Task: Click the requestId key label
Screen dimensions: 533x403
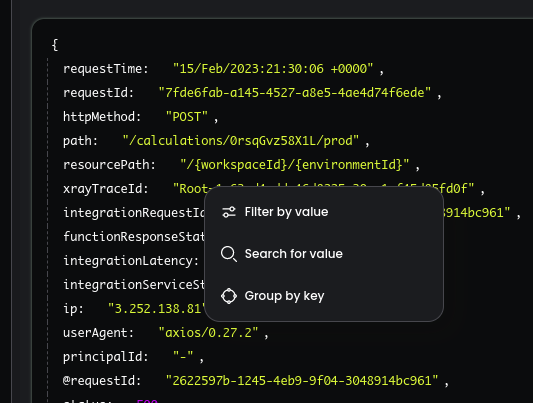Action: click(x=99, y=93)
